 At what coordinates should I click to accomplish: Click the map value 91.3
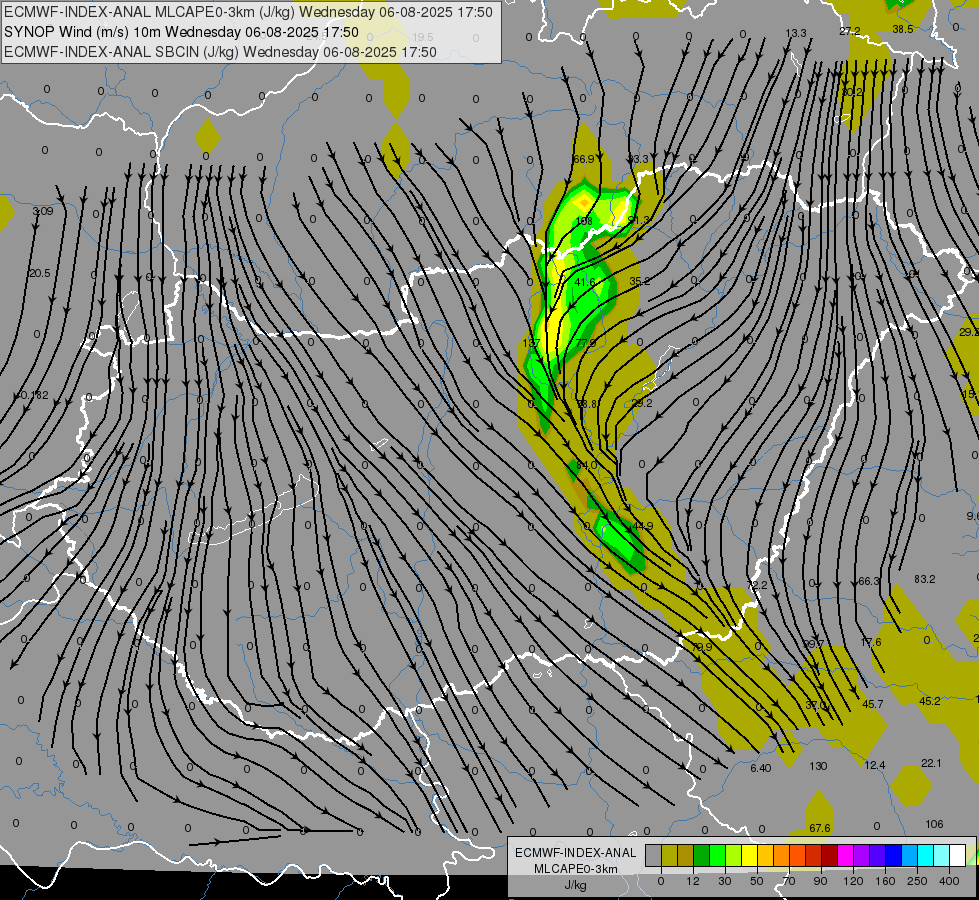(x=639, y=220)
